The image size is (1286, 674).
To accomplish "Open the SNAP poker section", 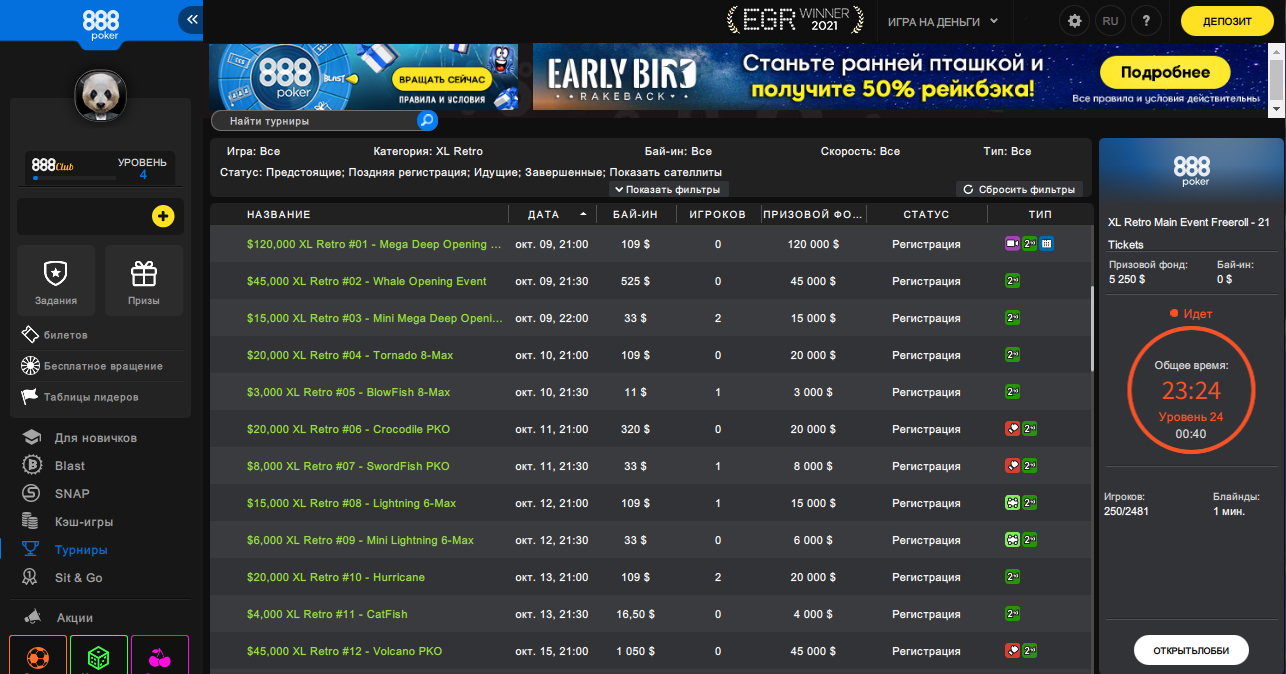I will [x=72, y=494].
